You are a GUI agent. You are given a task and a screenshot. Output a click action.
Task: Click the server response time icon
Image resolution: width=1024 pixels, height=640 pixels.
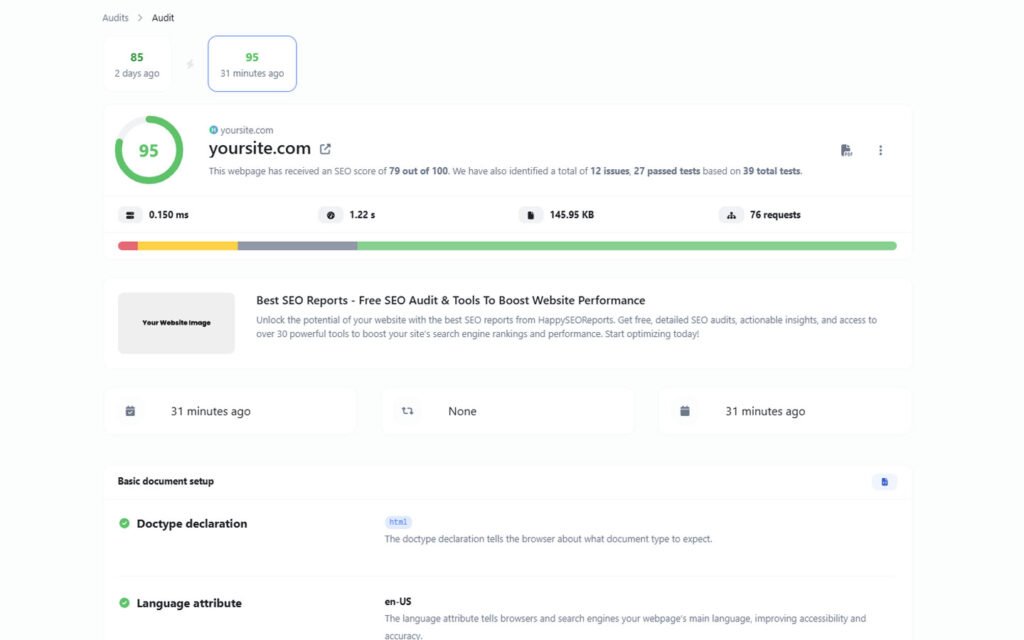click(x=130, y=215)
